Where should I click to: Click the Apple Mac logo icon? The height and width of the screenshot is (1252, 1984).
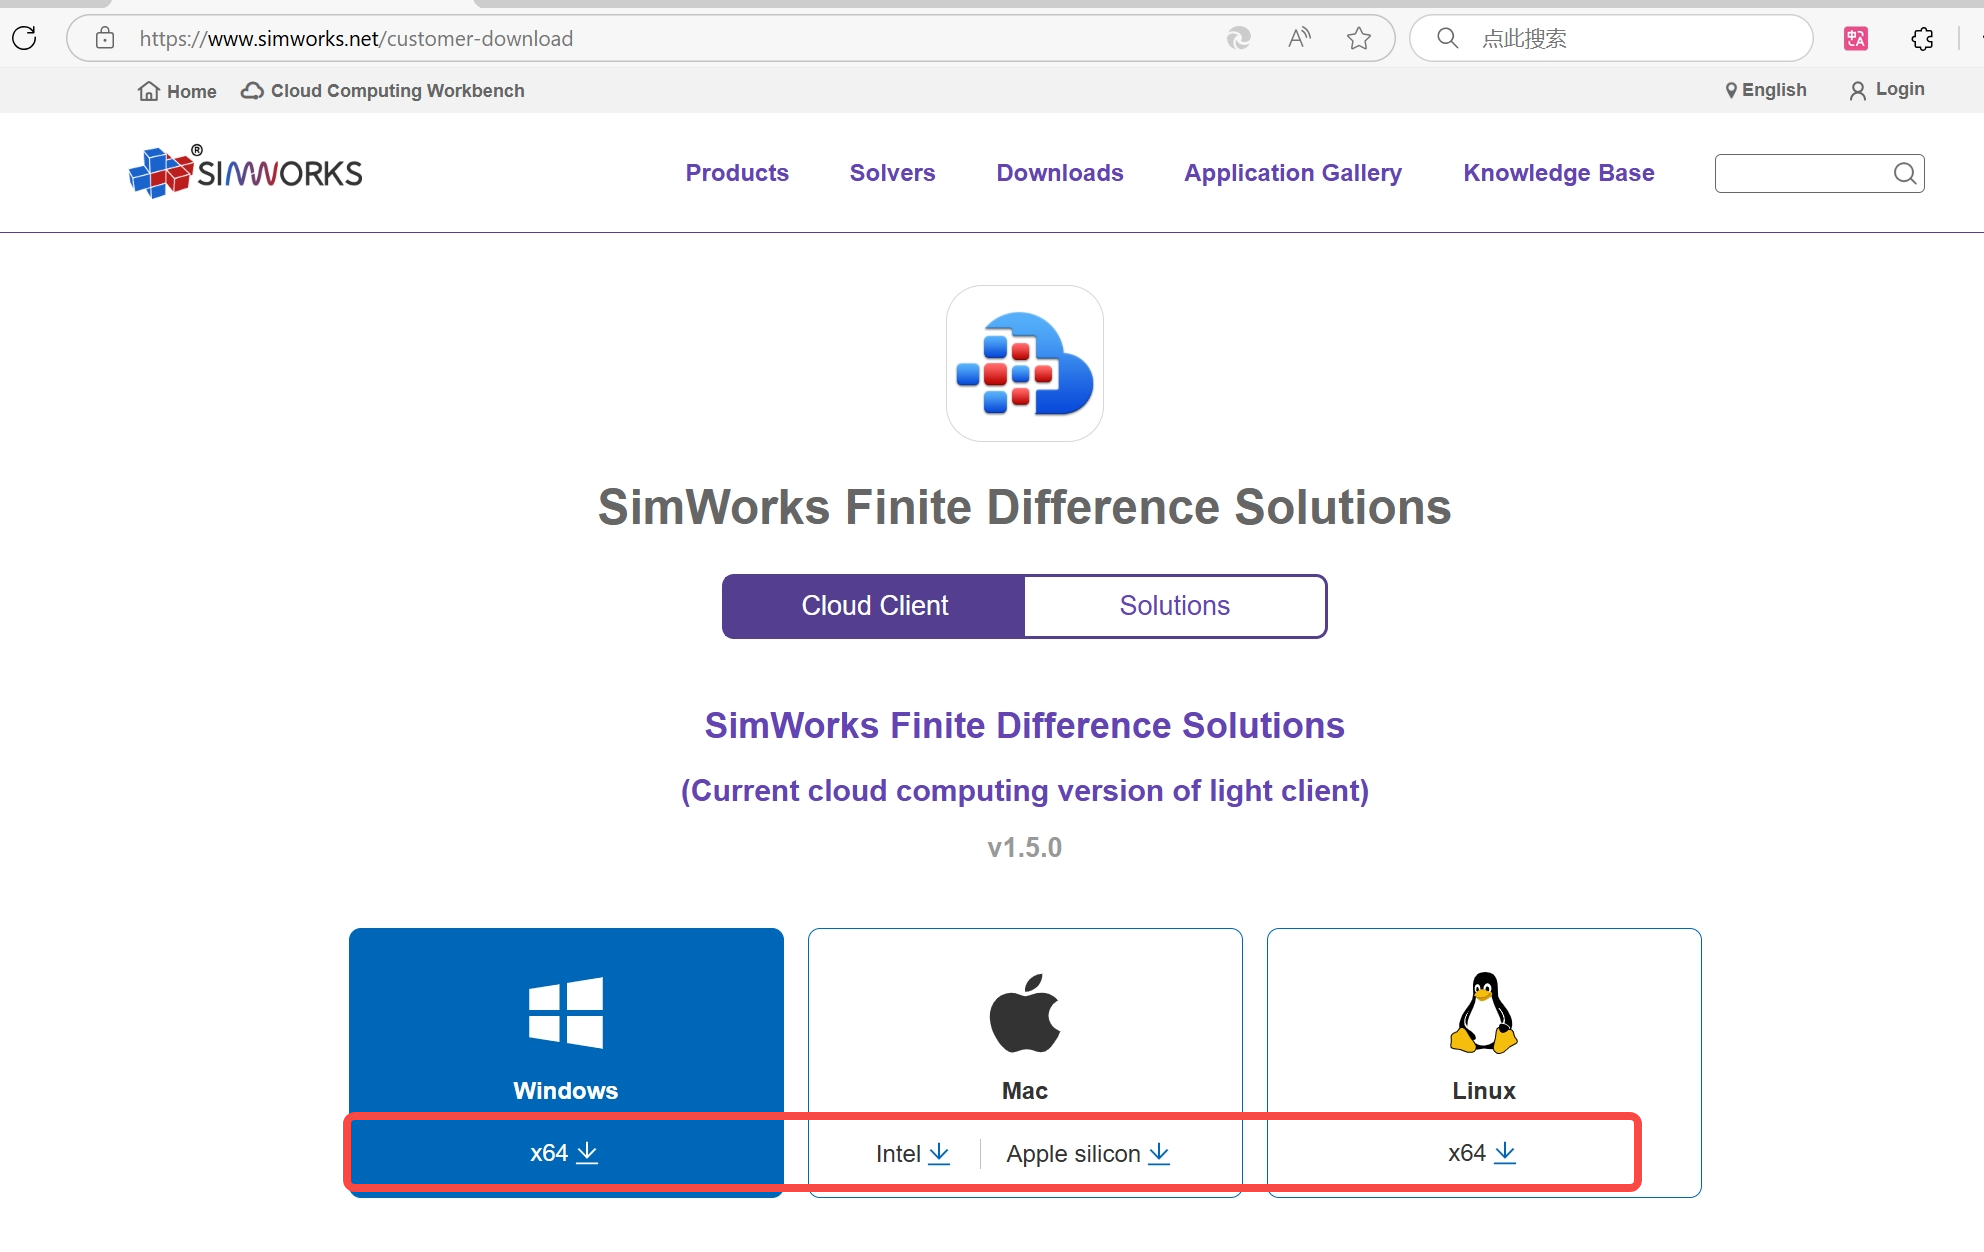[1025, 1012]
